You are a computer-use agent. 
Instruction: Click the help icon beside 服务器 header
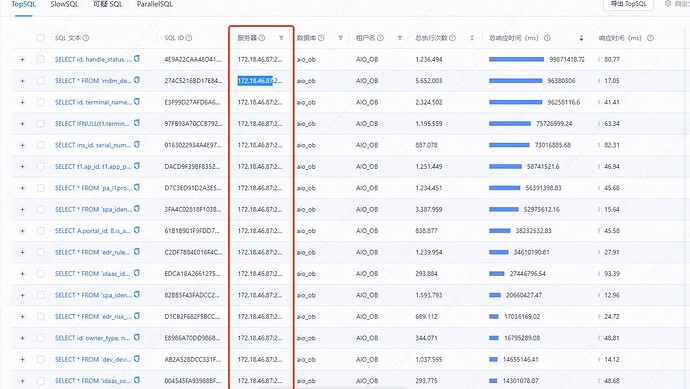tap(262, 38)
